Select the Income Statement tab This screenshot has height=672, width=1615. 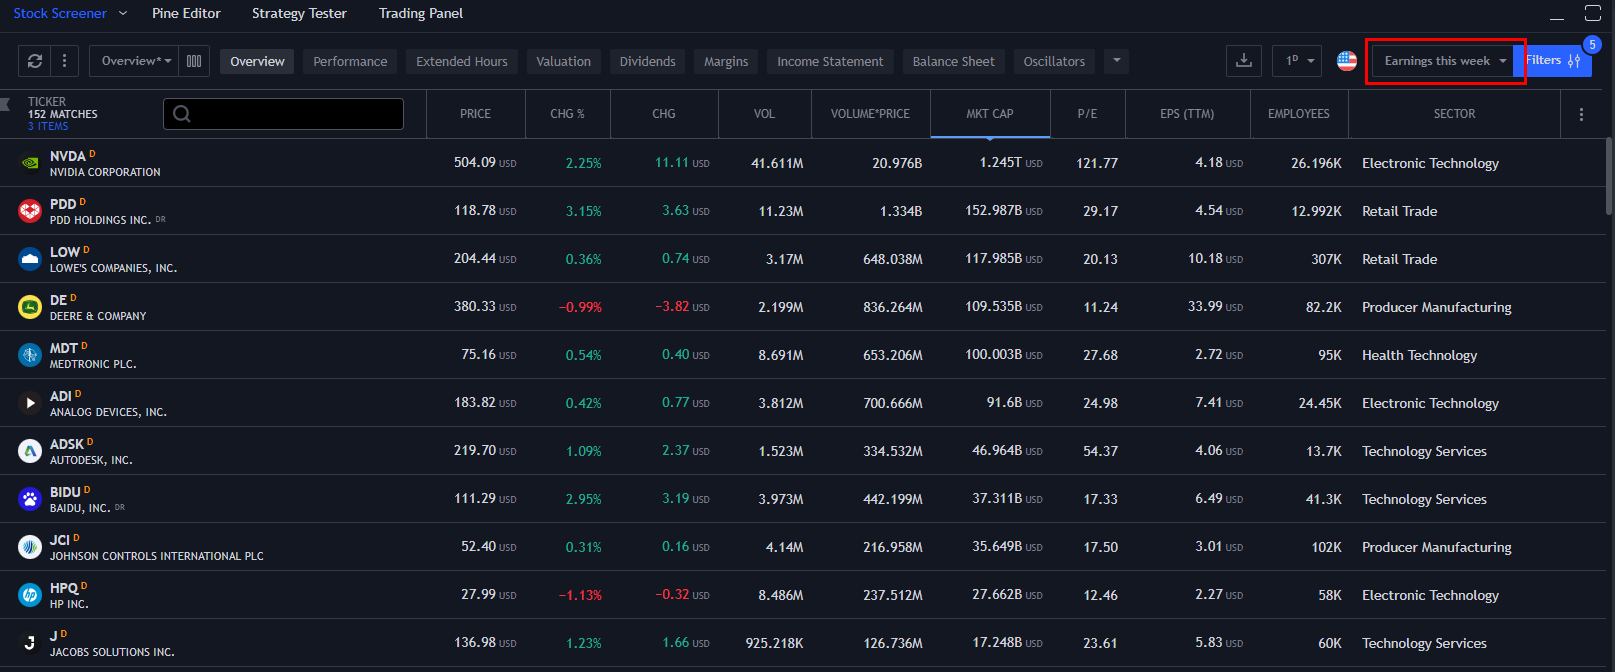(830, 61)
